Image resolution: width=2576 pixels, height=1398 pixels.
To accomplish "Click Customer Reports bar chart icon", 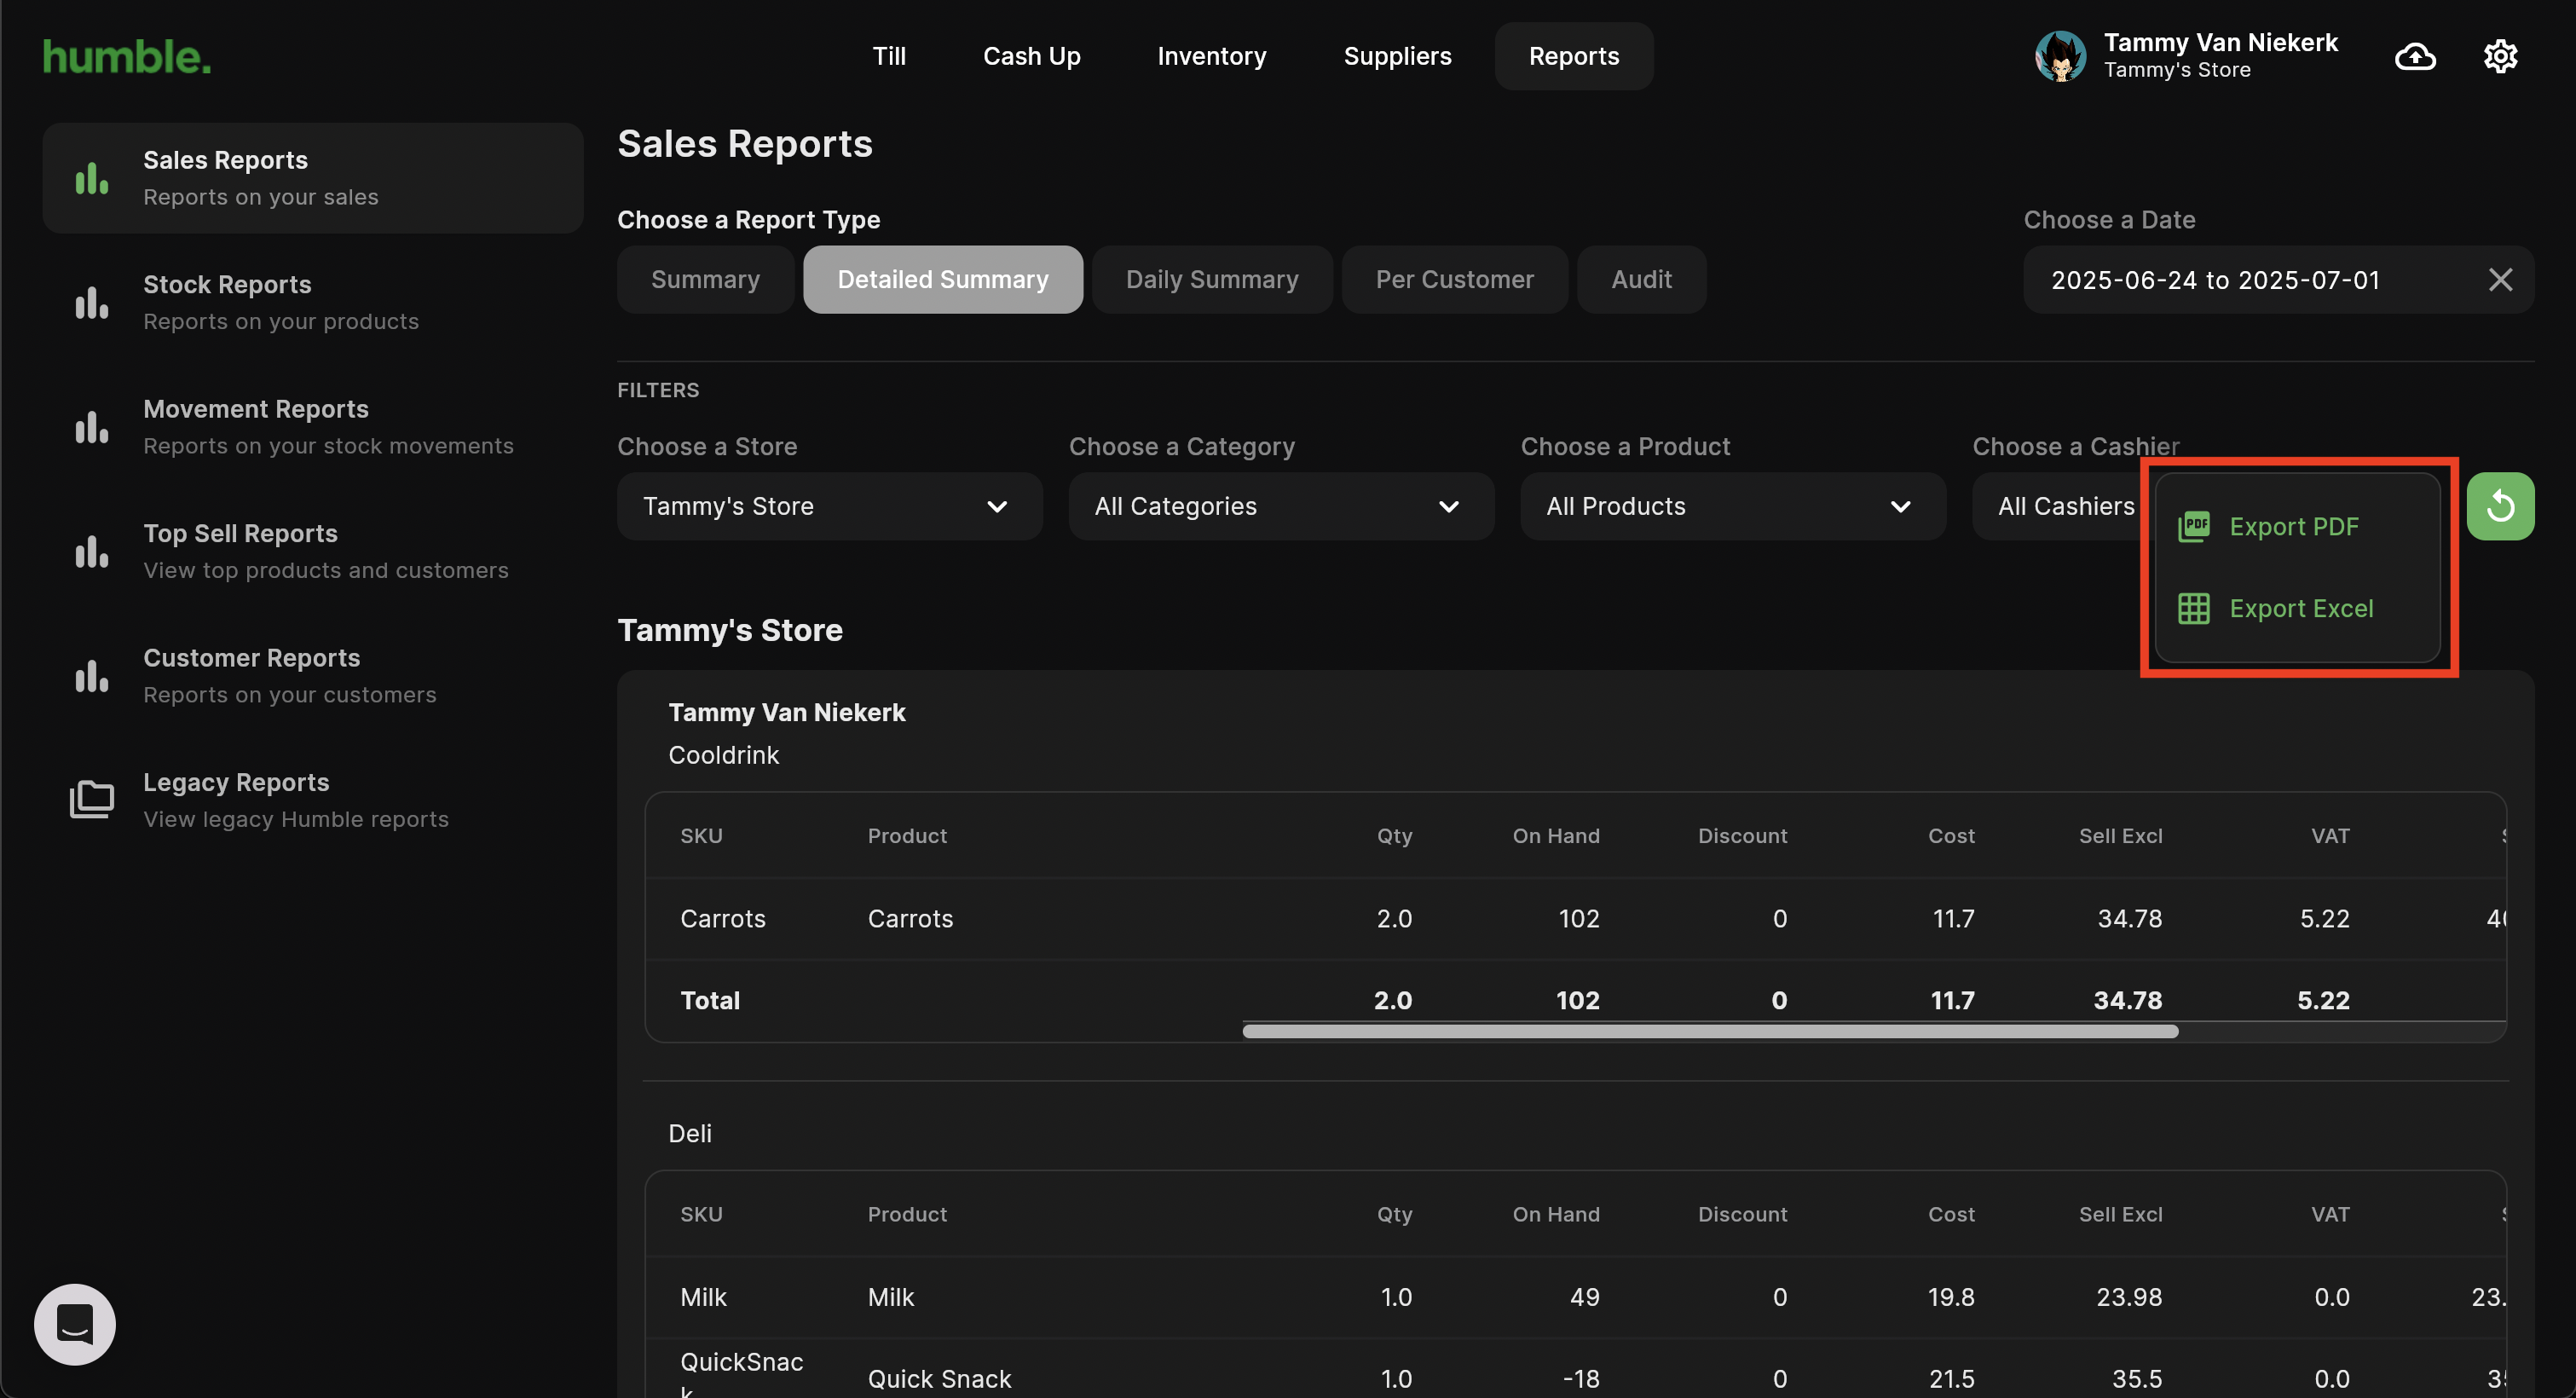I will (x=92, y=677).
